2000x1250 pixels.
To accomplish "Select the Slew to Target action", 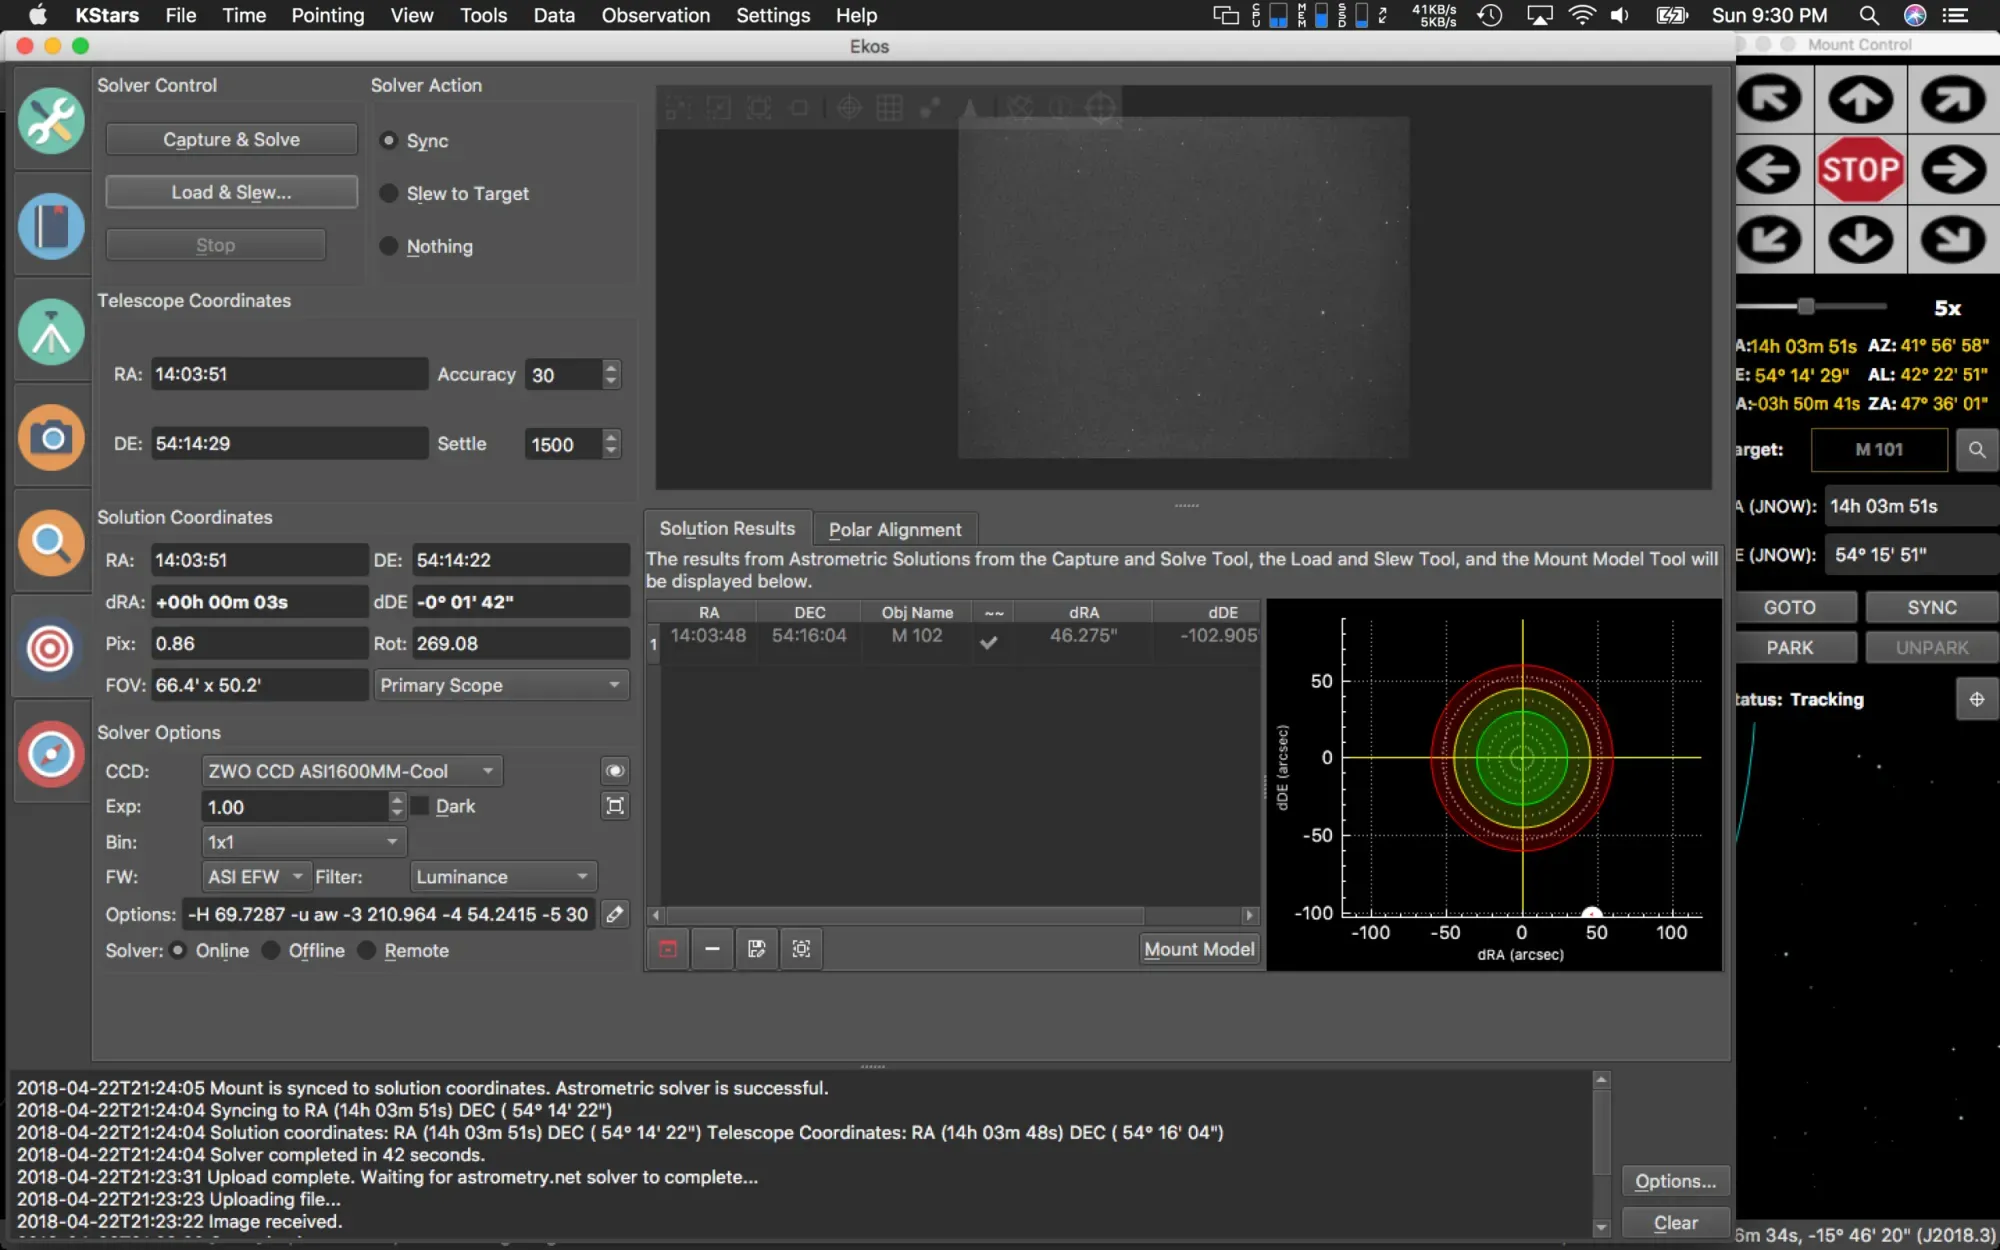I will 389,194.
